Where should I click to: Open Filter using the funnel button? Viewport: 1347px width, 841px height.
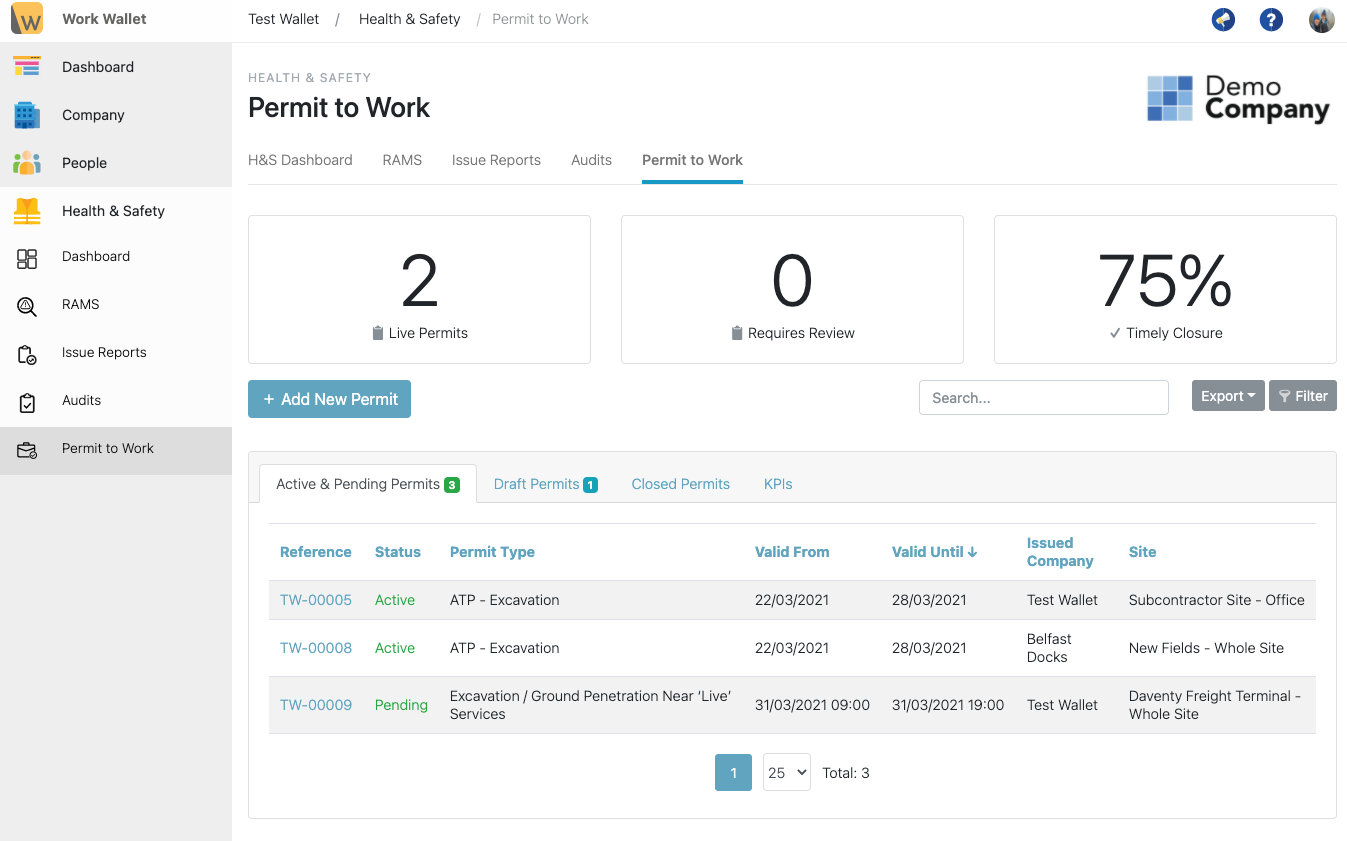pyautogui.click(x=1302, y=395)
